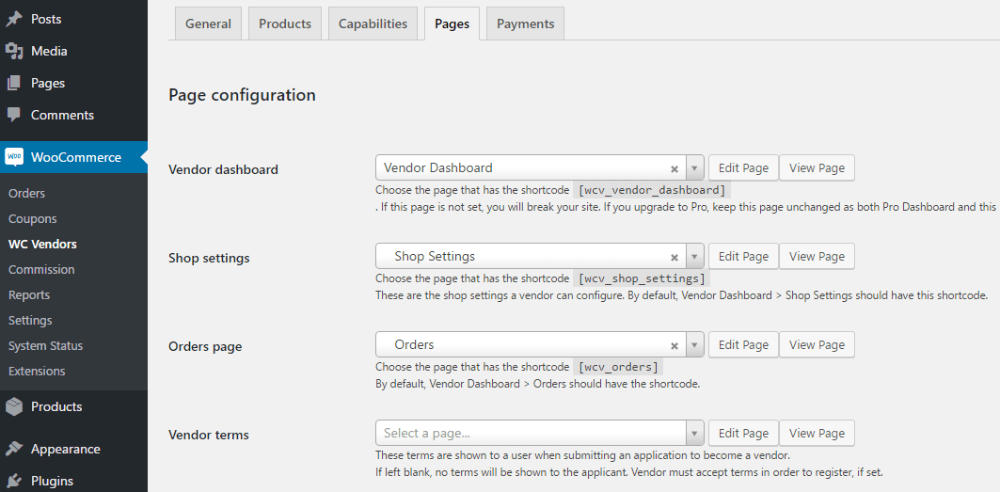Viewport: 1000px width, 492px height.
Task: Open the Commission submenu item
Action: [41, 270]
